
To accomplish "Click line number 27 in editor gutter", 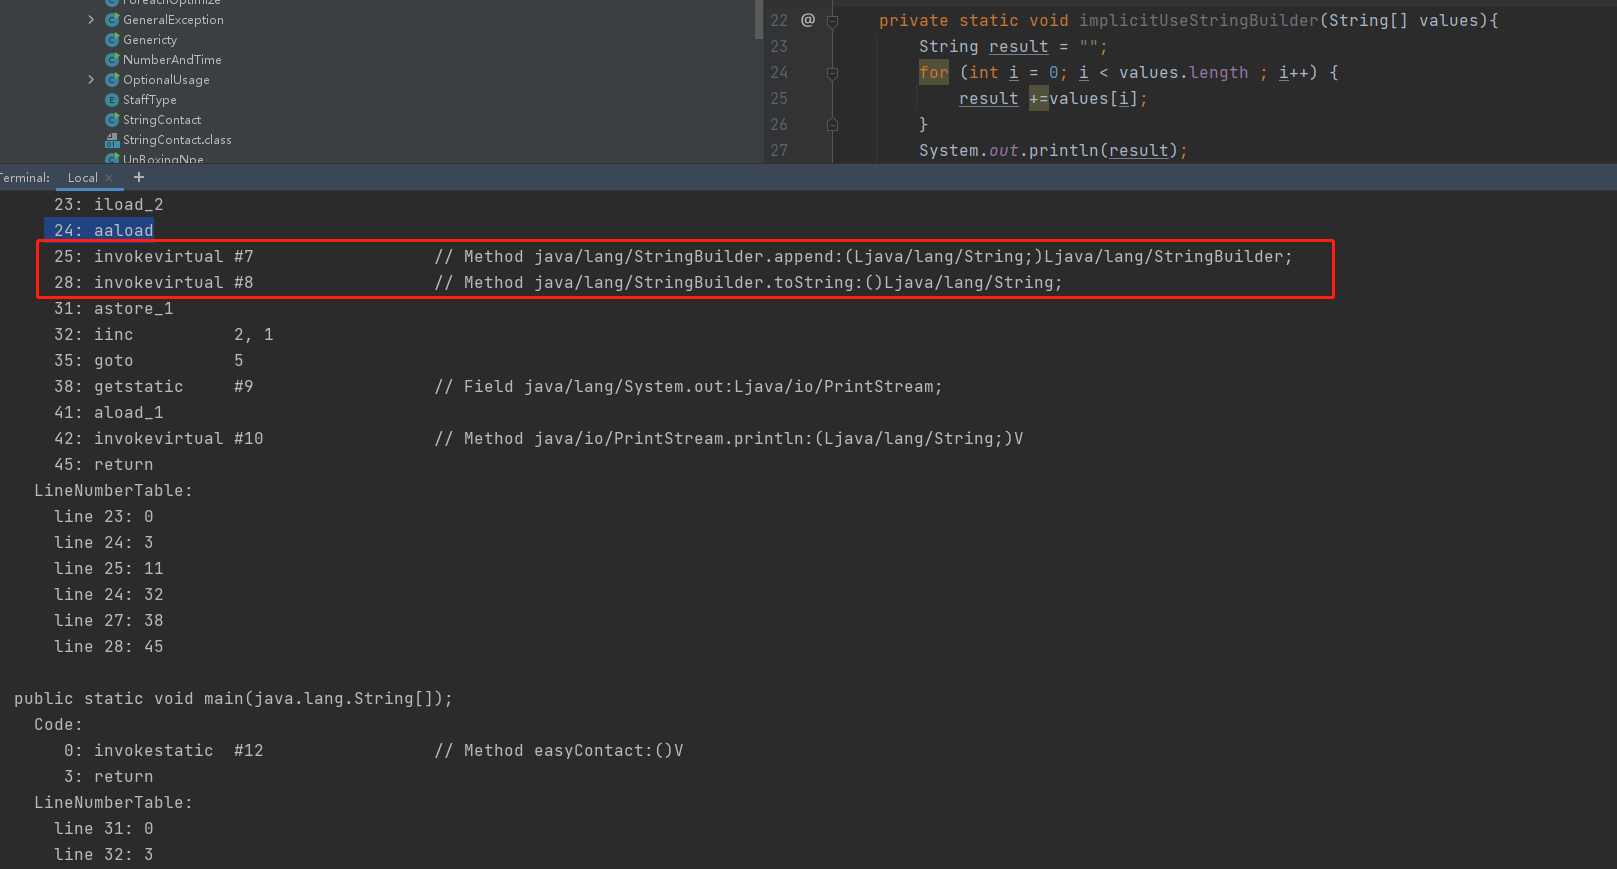I will [x=779, y=151].
